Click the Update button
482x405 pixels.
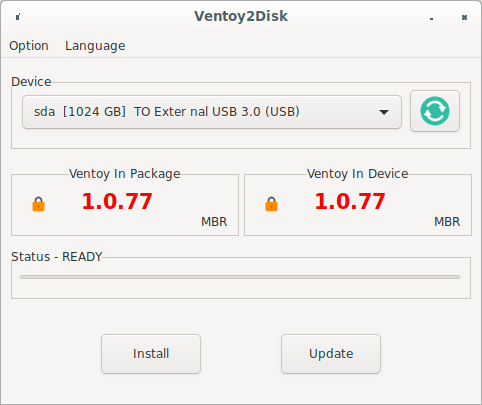coord(331,354)
